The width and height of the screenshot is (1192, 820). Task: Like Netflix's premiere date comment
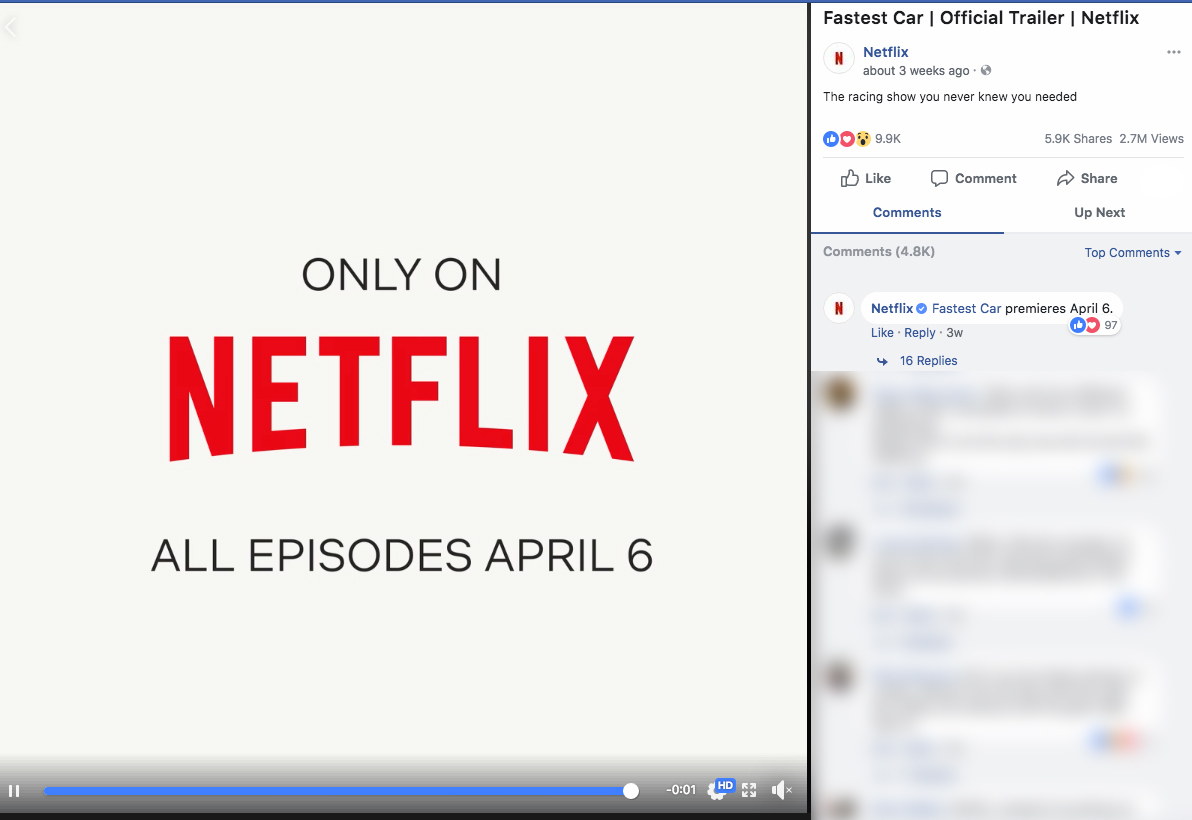pos(882,333)
